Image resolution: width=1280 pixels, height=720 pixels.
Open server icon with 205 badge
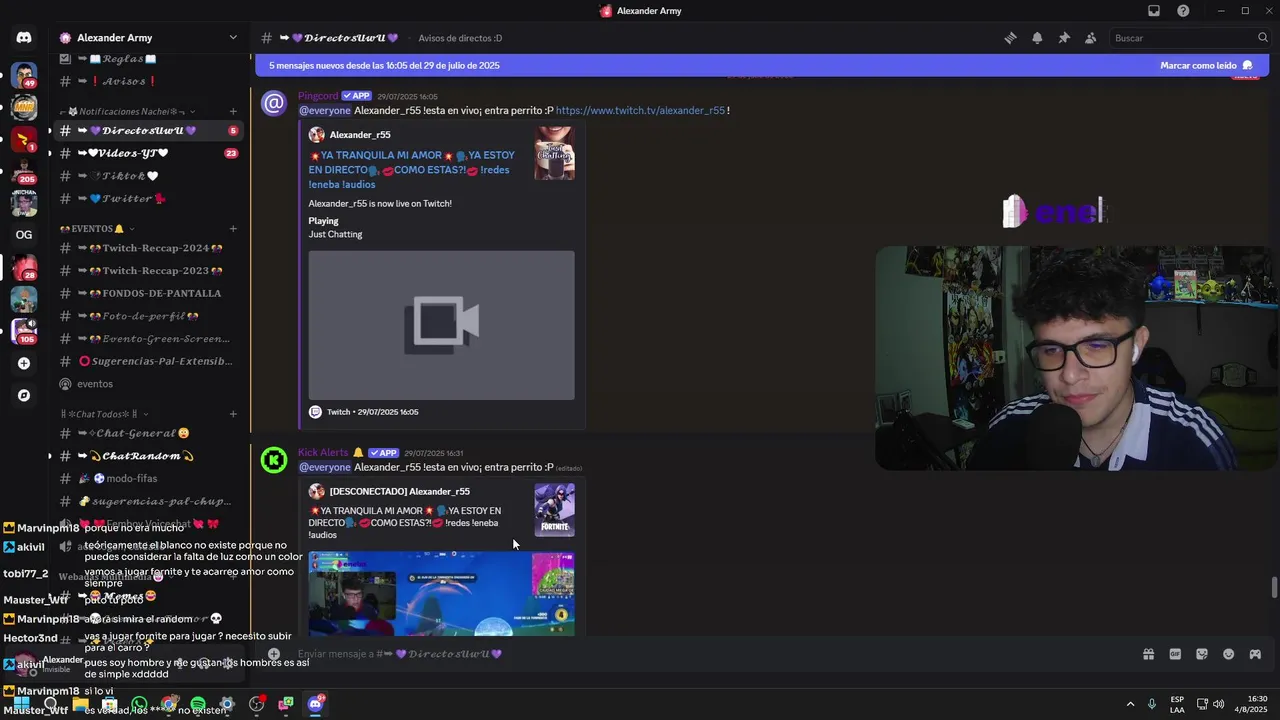(24, 171)
